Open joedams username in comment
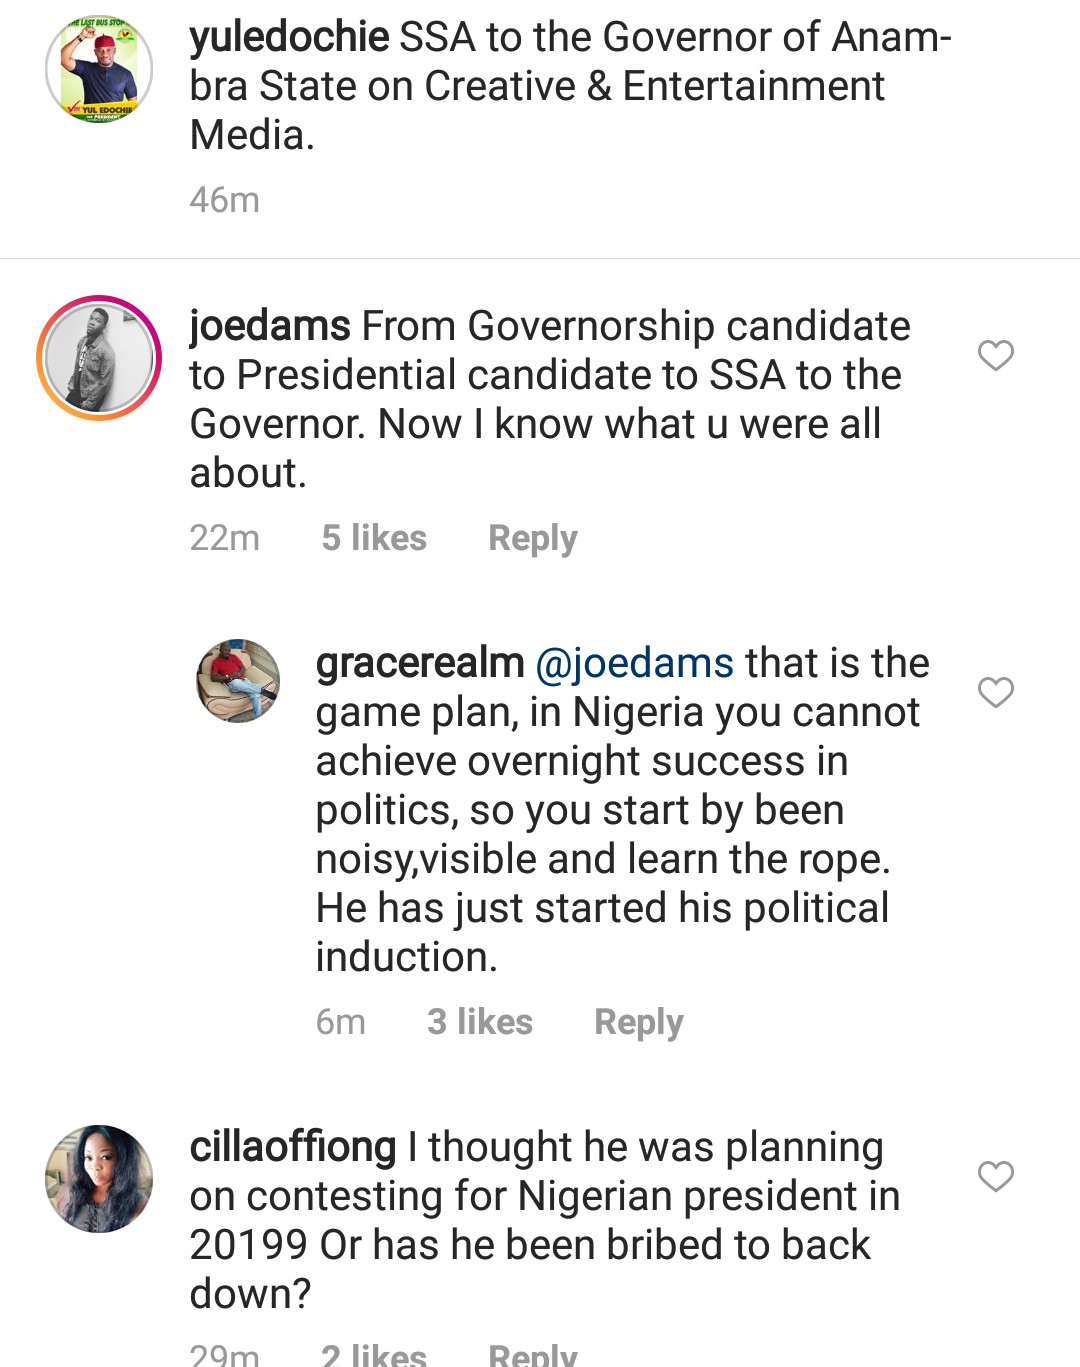This screenshot has height=1367, width=1080. coord(270,326)
